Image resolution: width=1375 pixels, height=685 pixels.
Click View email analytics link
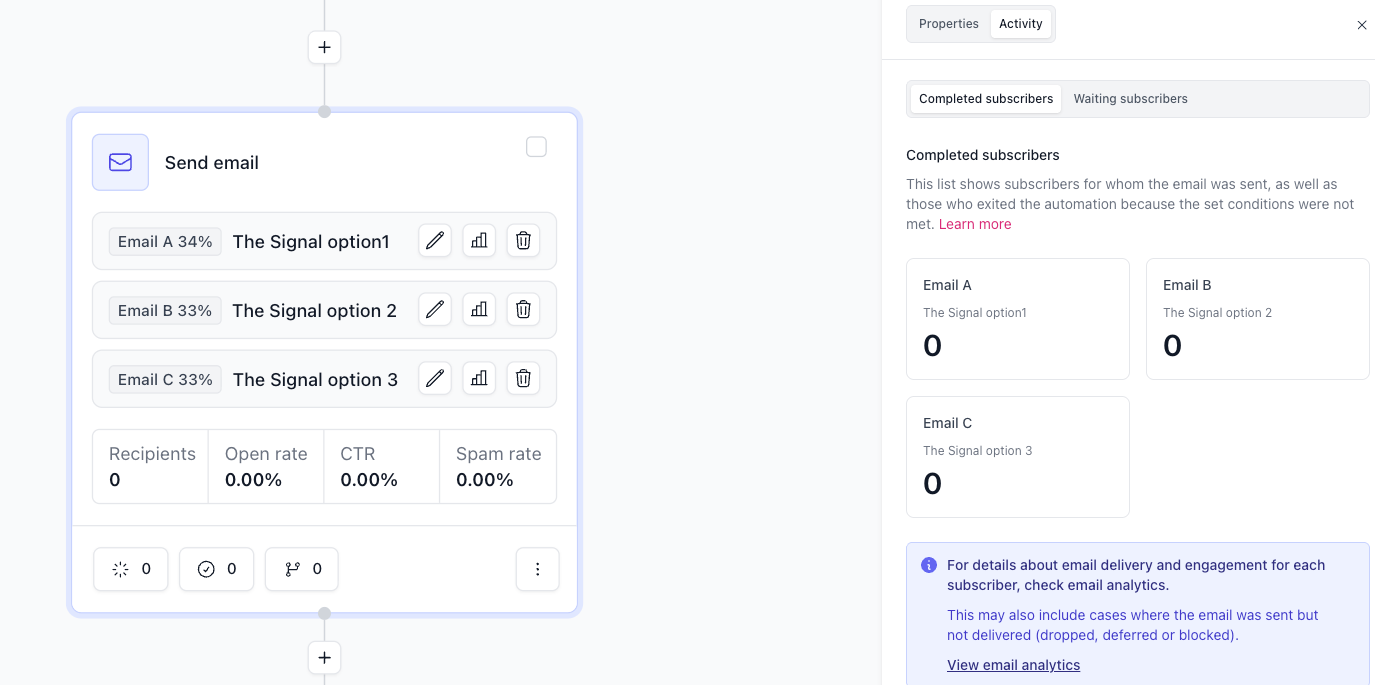pos(1013,665)
